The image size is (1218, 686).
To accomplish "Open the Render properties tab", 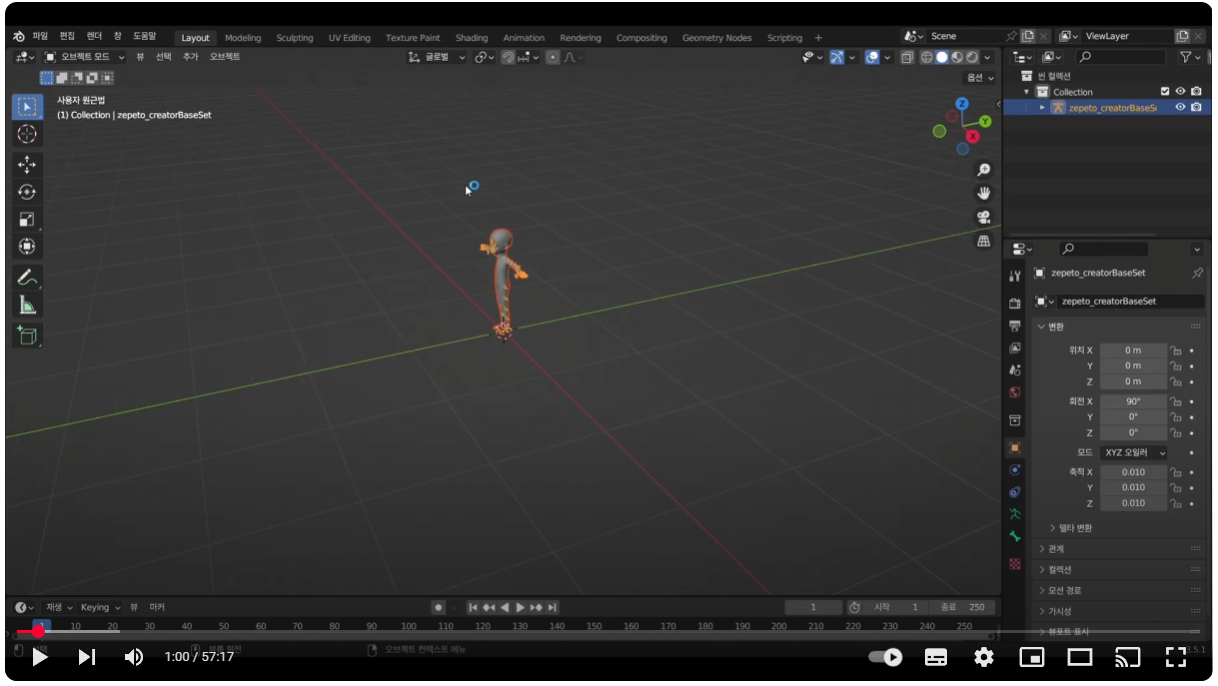I will tap(1015, 303).
